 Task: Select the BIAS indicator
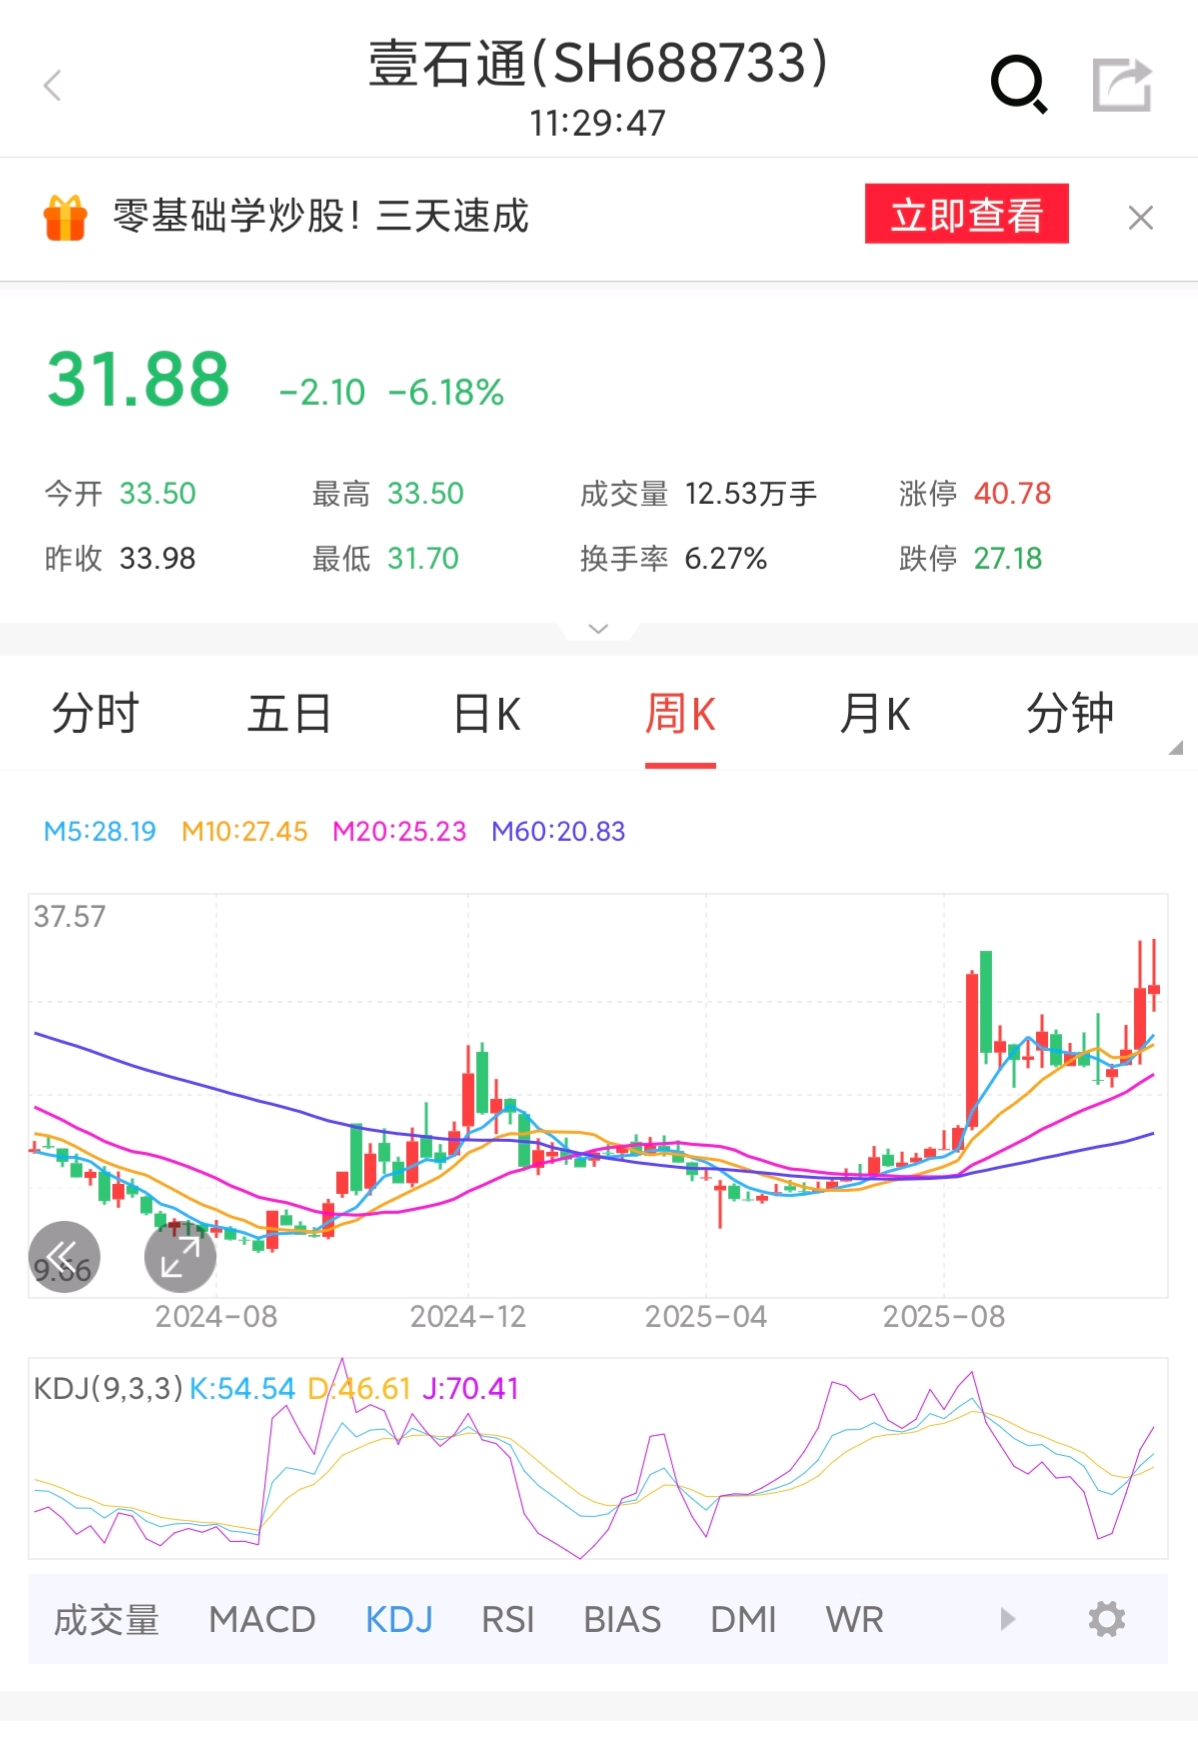click(622, 1620)
